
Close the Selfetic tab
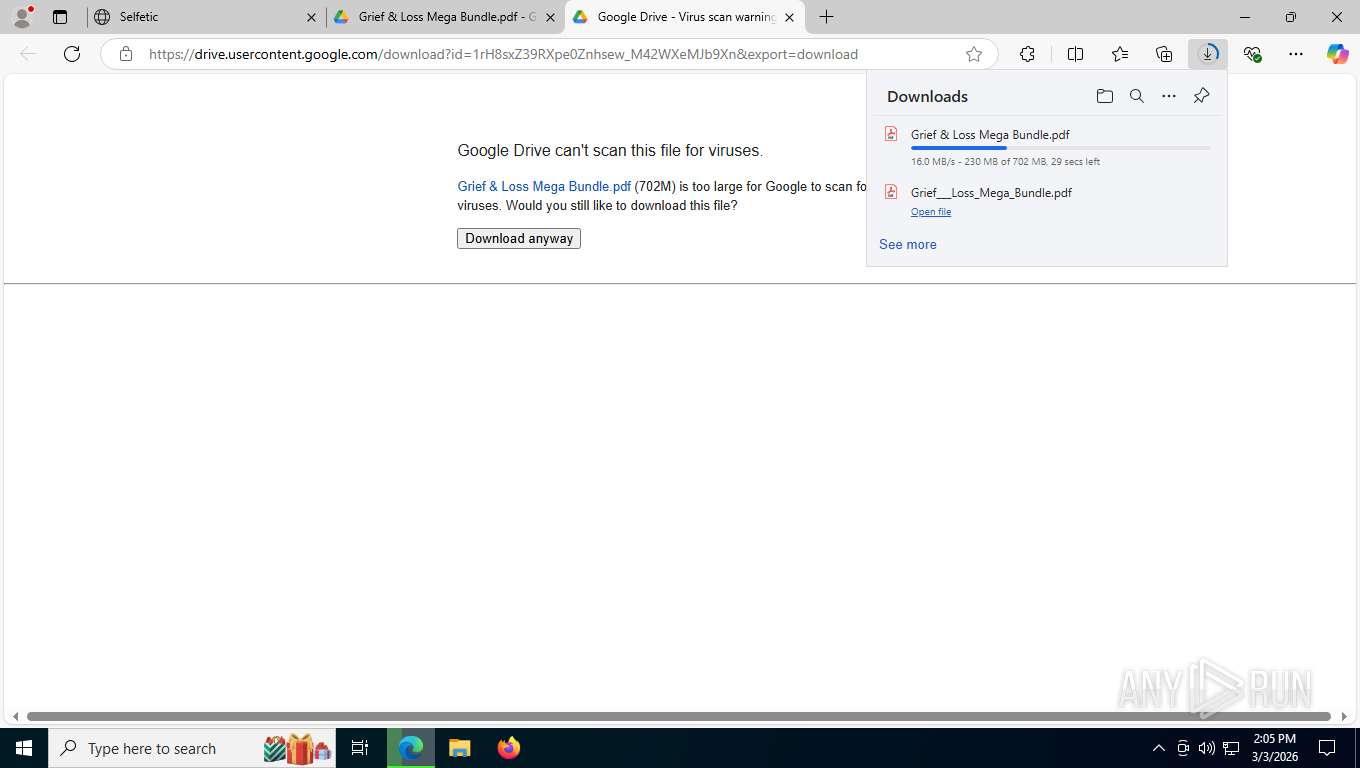point(311,17)
